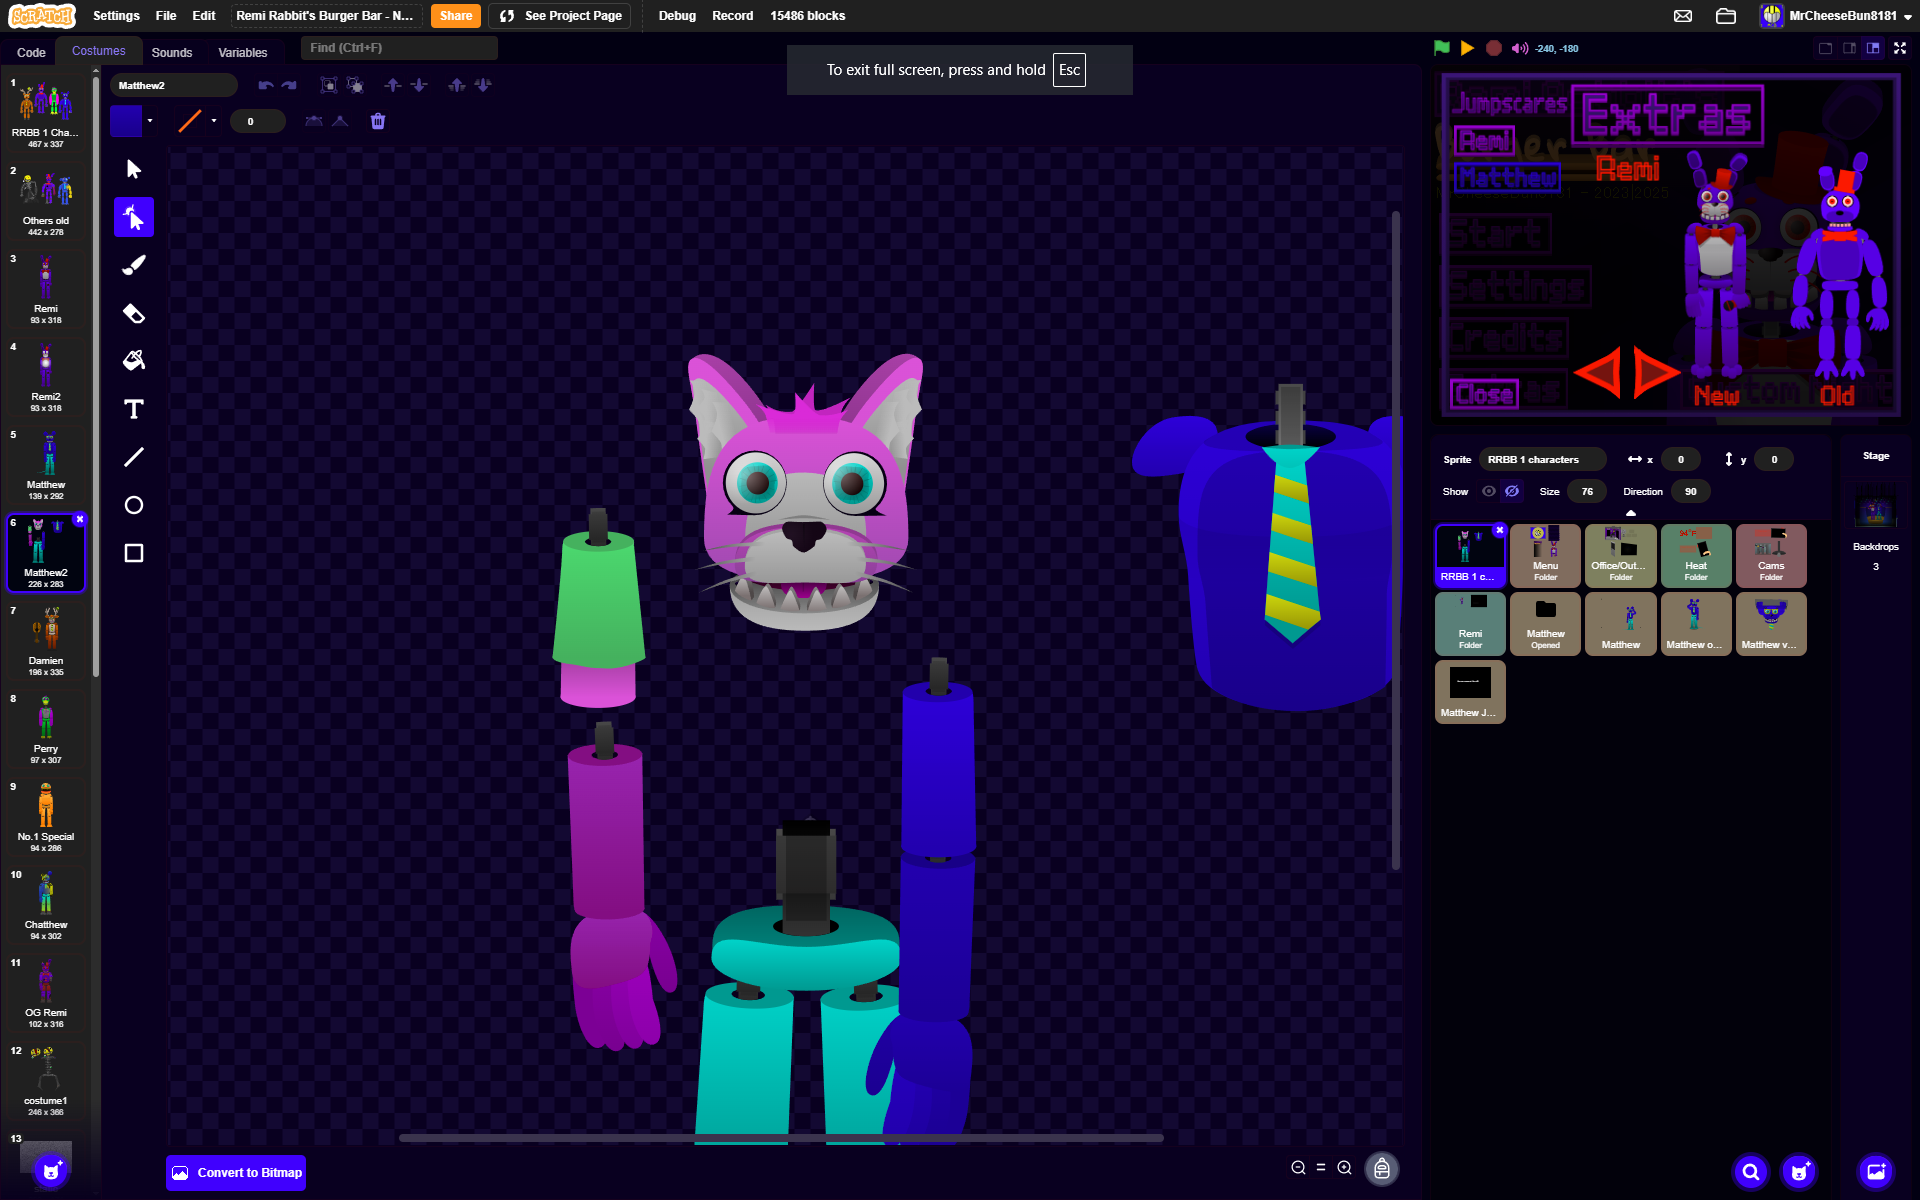Open the messages envelope icon
The height and width of the screenshot is (1200, 1920).
[1683, 16]
